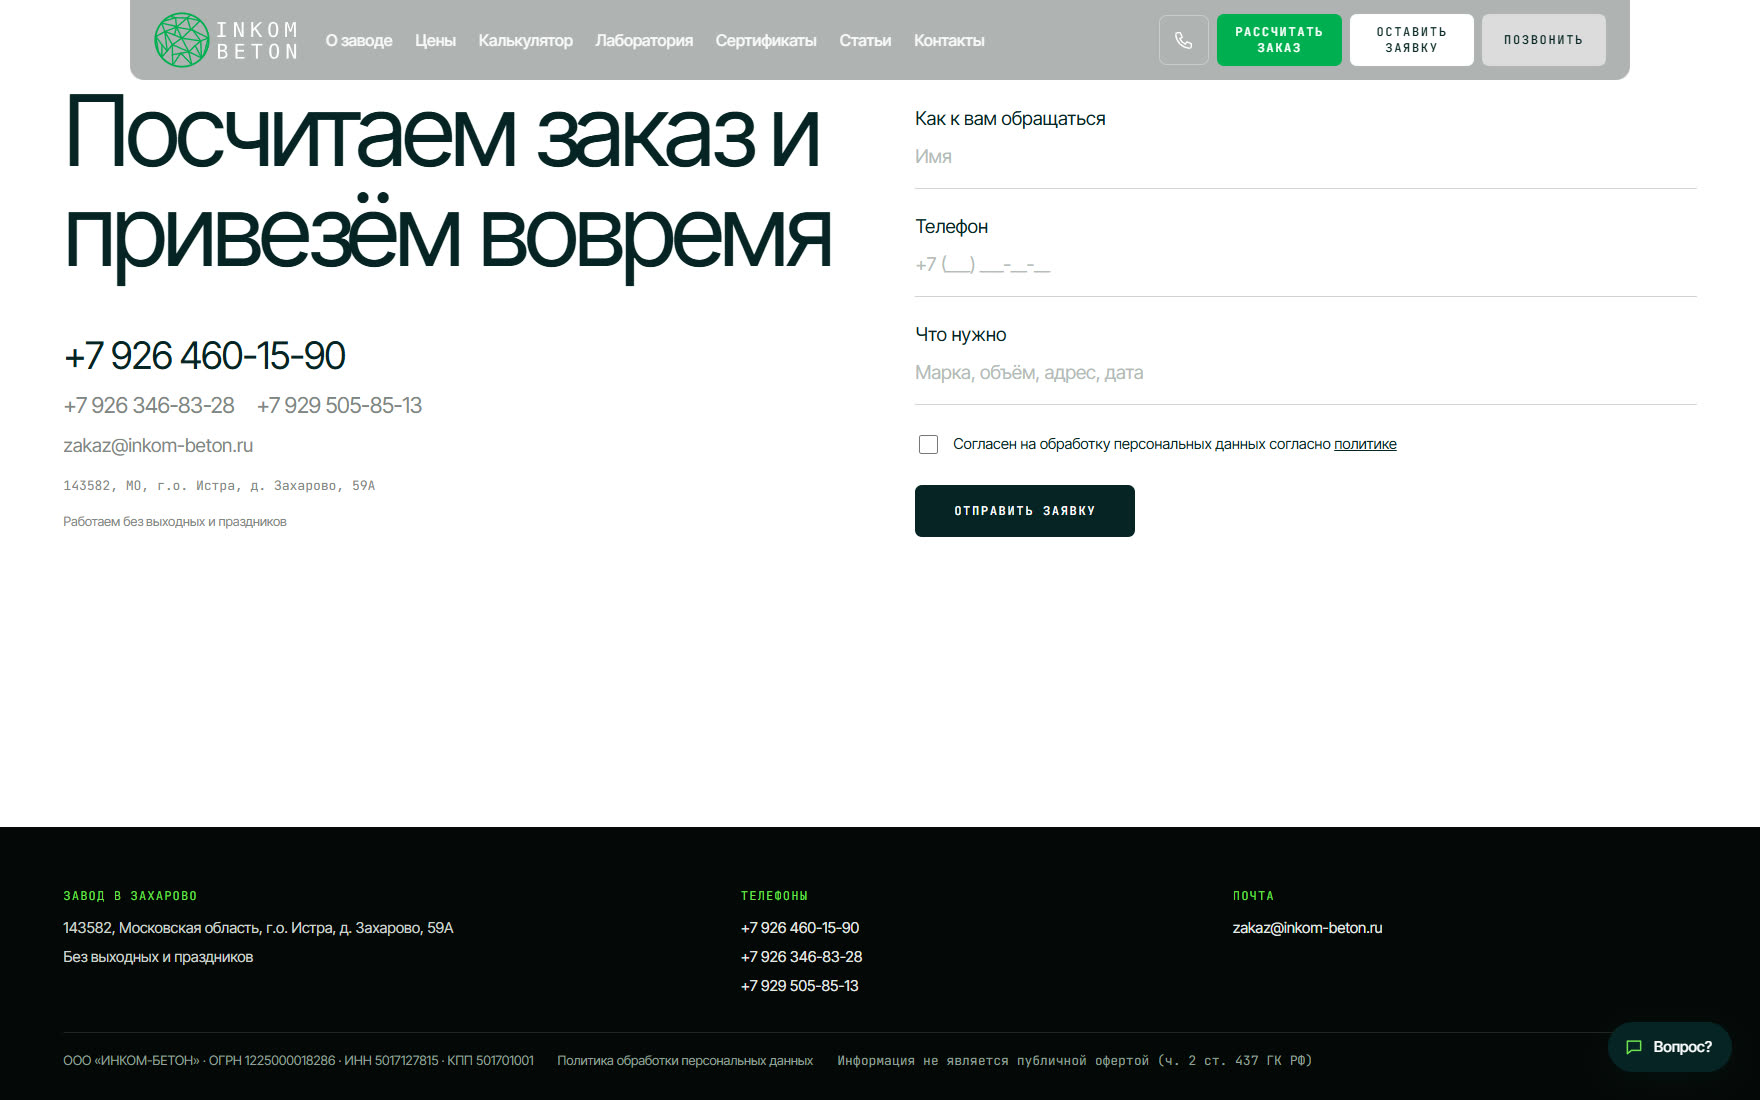The width and height of the screenshot is (1760, 1100).
Task: Click the public offer disclaimer text in footer
Action: [1074, 1061]
